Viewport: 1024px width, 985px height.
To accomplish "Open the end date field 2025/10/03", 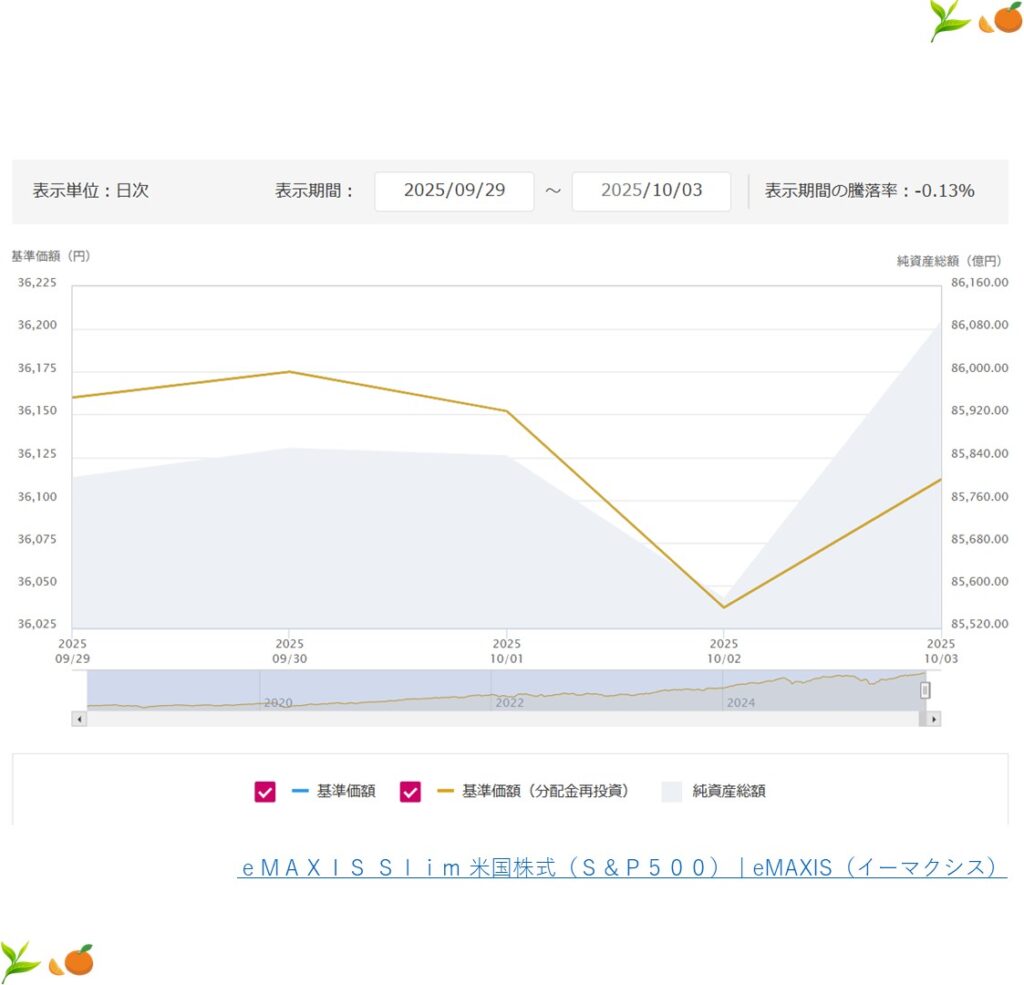I will (x=651, y=191).
